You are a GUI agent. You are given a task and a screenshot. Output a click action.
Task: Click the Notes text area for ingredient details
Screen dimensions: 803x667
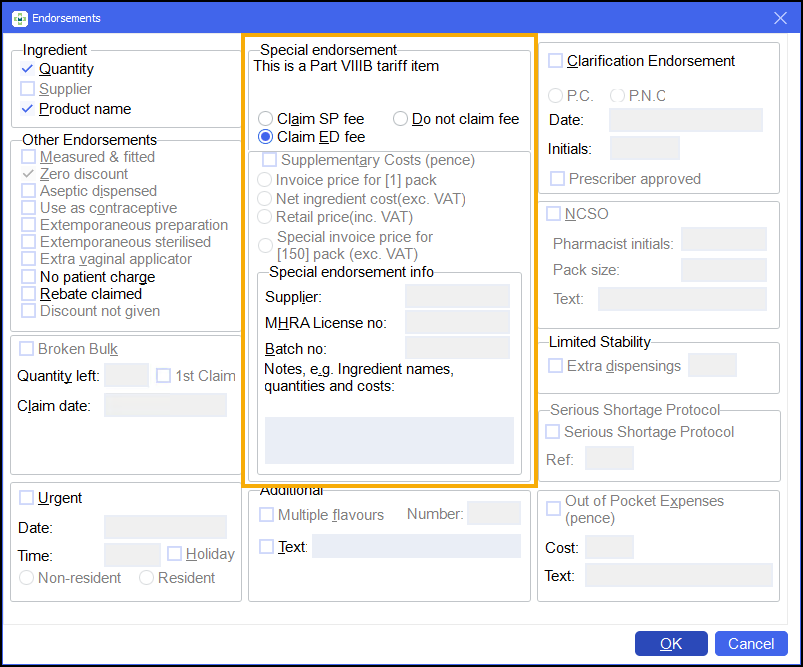click(389, 440)
